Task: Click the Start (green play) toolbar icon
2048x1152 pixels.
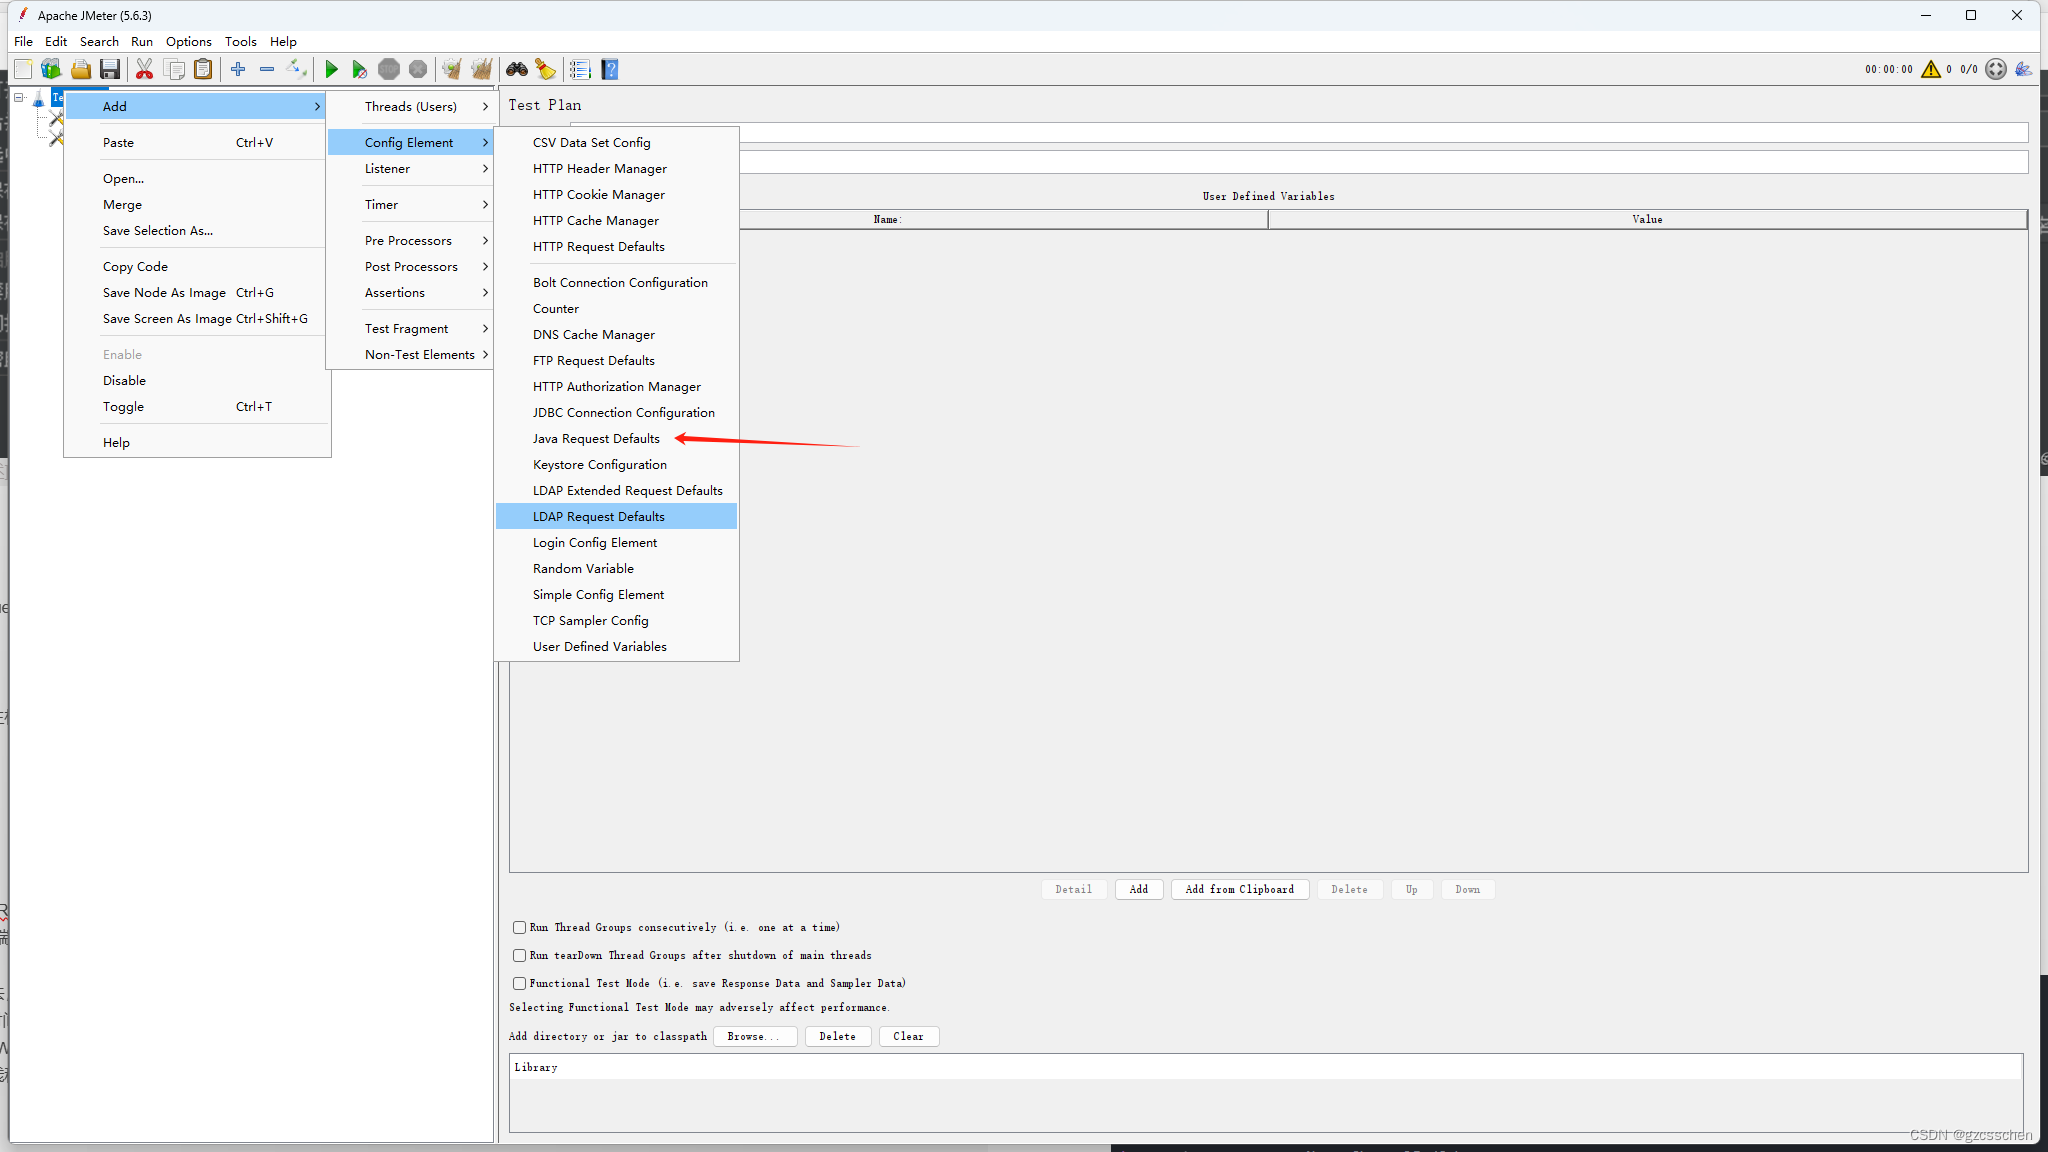Action: pos(331,69)
